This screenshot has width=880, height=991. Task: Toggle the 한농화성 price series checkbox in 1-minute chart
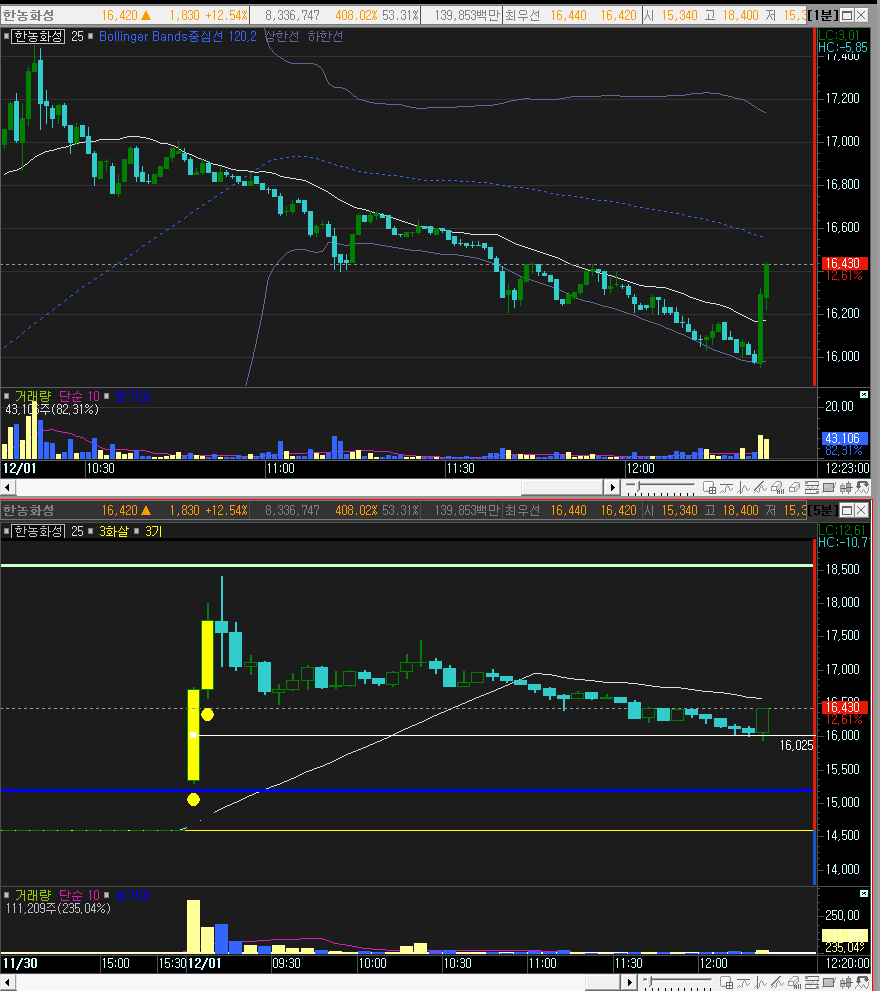click(6, 37)
